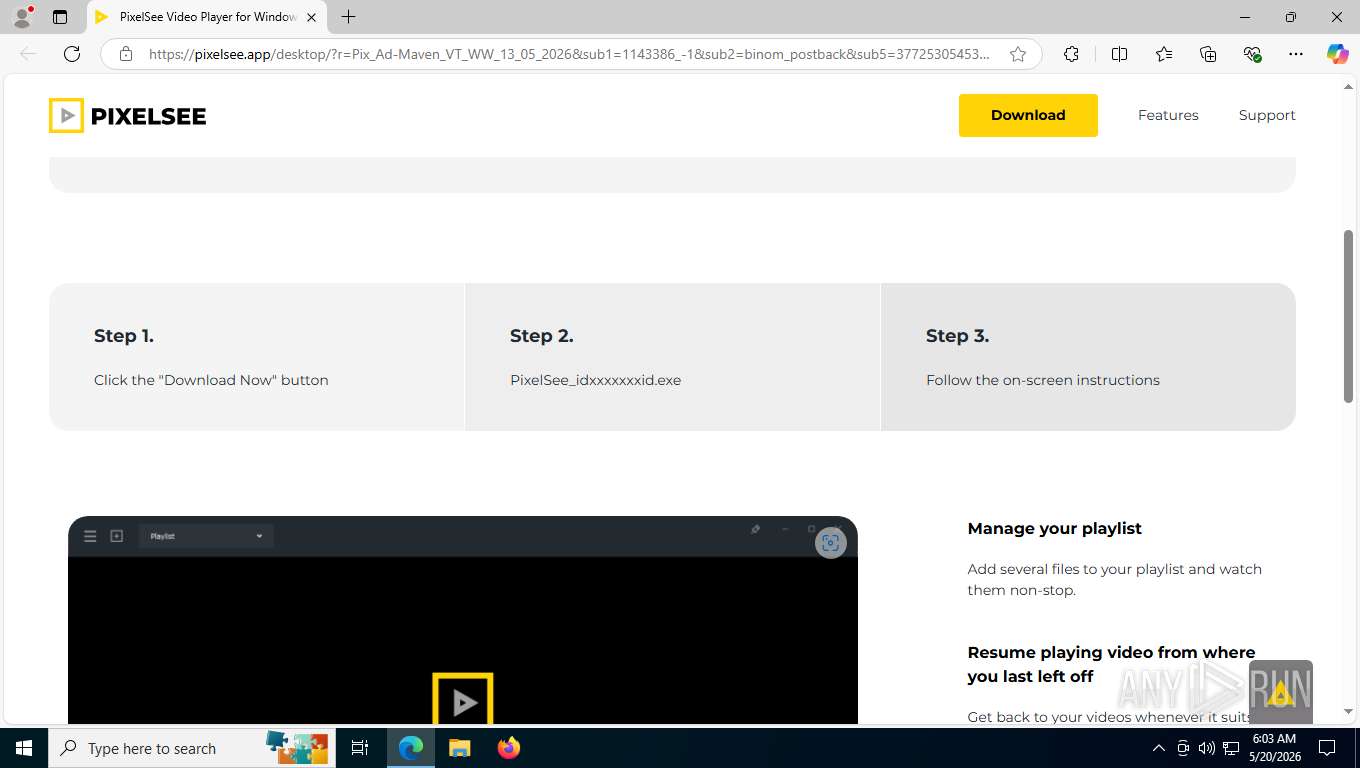Close the PixelSee Video Player tab
The image size is (1360, 768).
(311, 17)
